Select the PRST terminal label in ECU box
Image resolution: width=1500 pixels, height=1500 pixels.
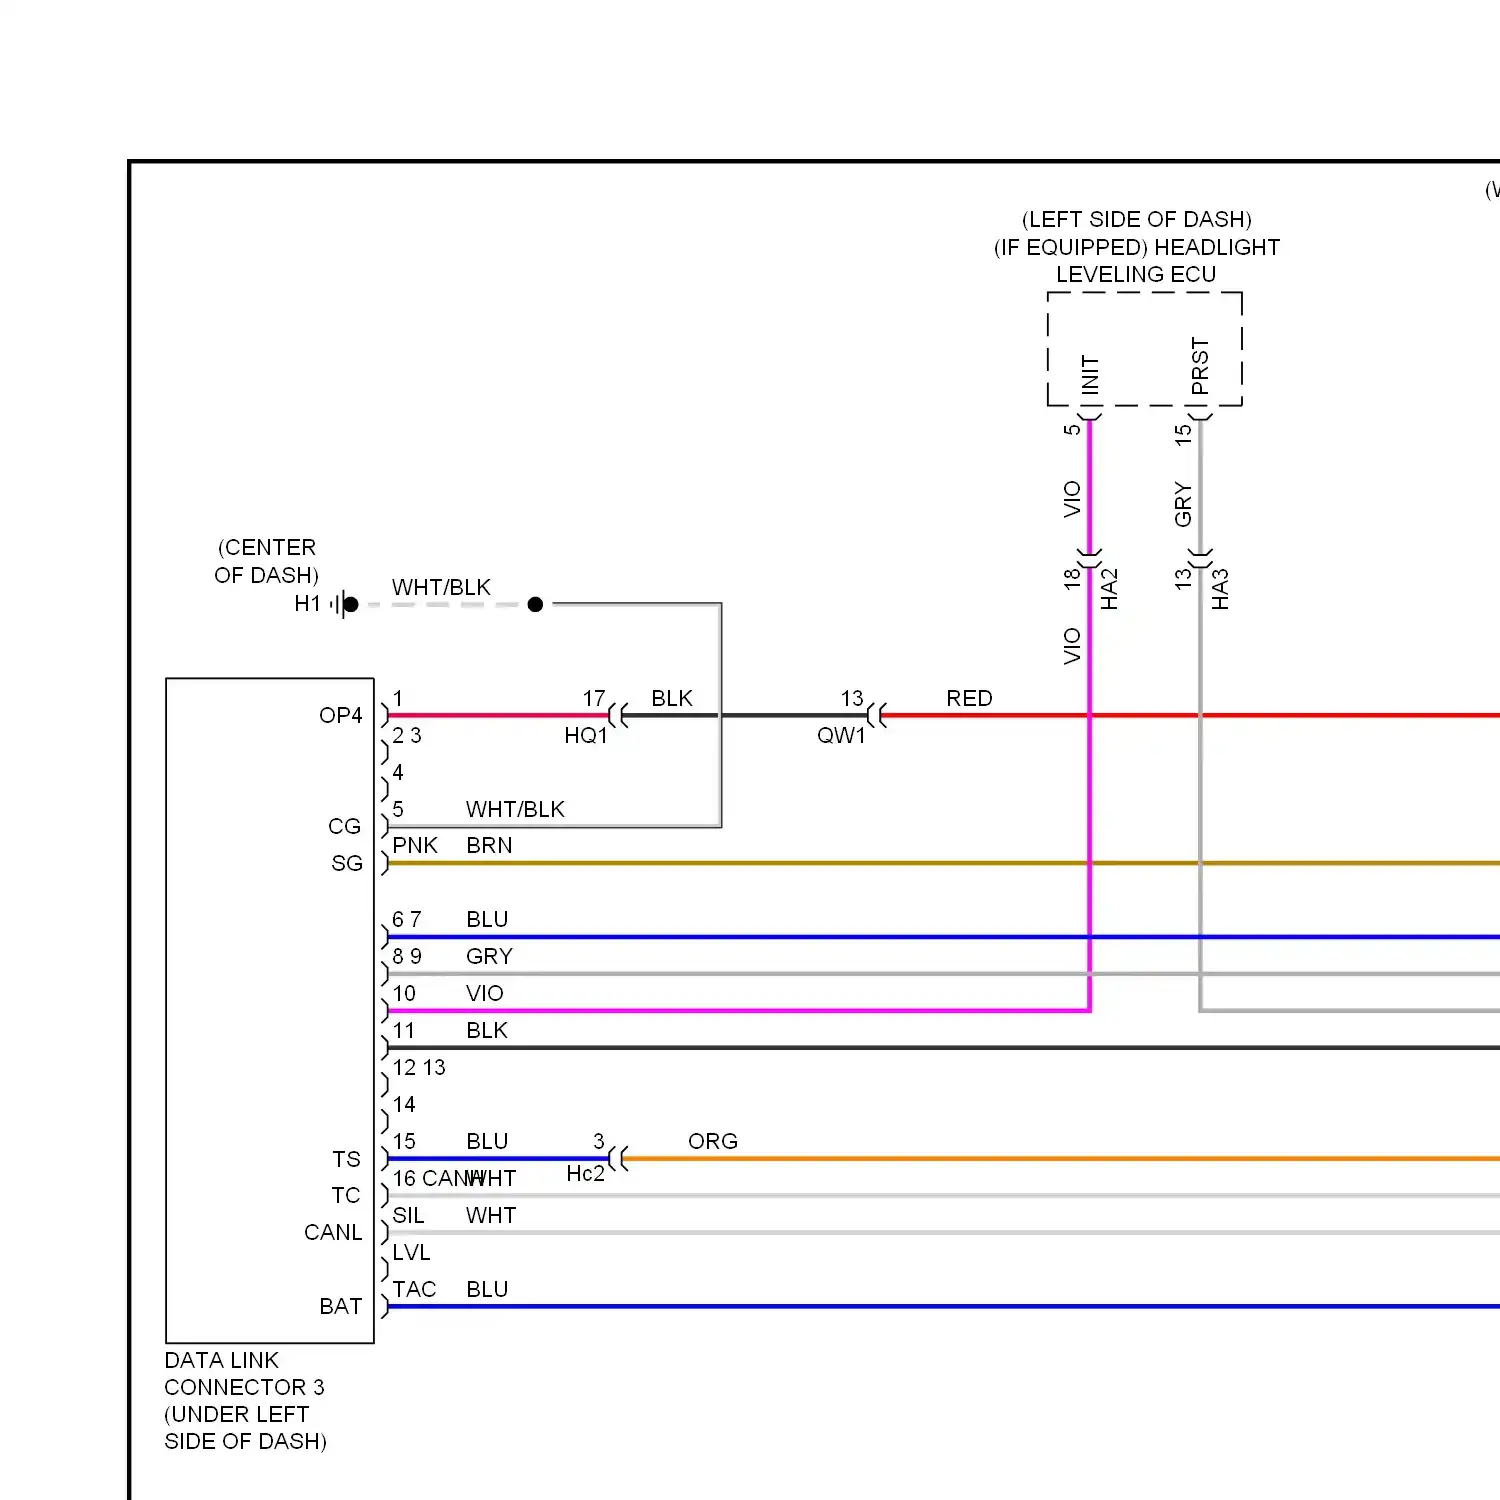click(x=1200, y=366)
